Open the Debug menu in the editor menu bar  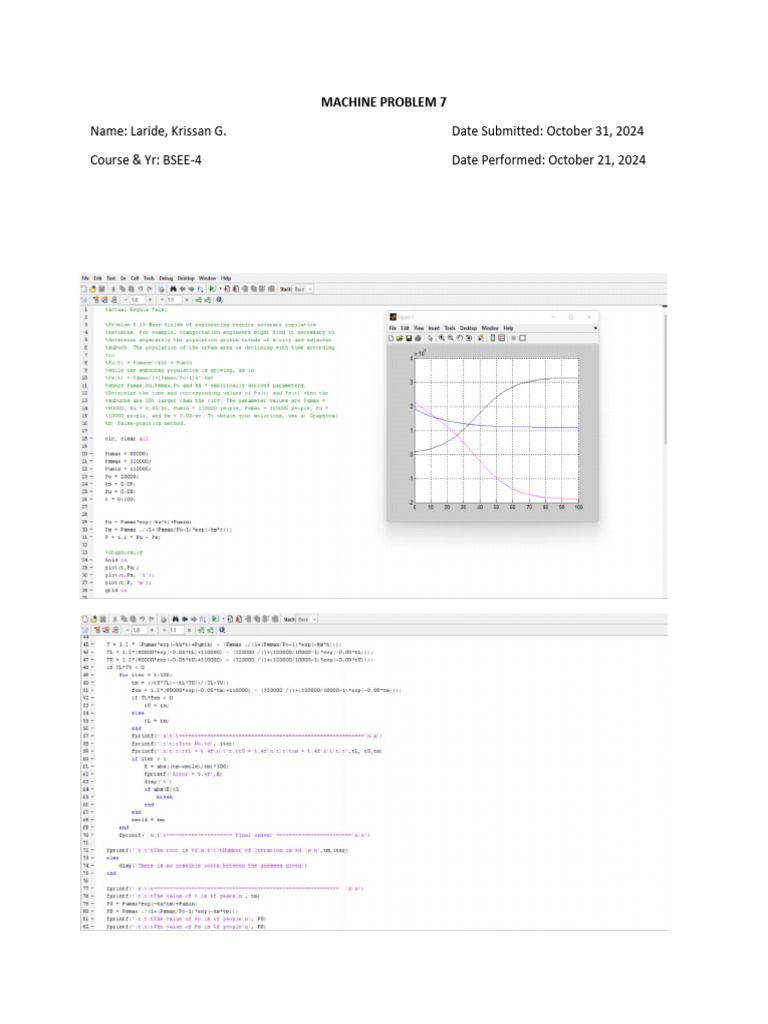pos(166,278)
